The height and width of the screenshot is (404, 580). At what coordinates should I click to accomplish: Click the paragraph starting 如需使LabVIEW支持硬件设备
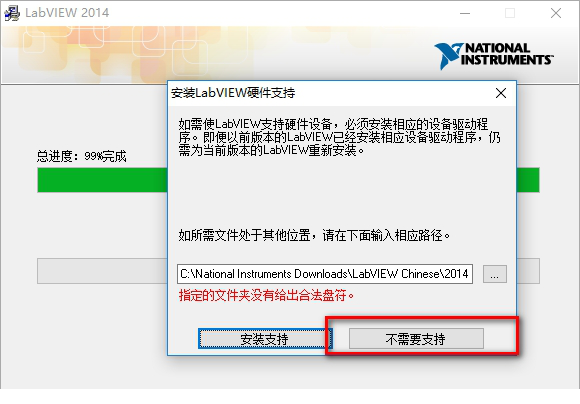pyautogui.click(x=339, y=137)
